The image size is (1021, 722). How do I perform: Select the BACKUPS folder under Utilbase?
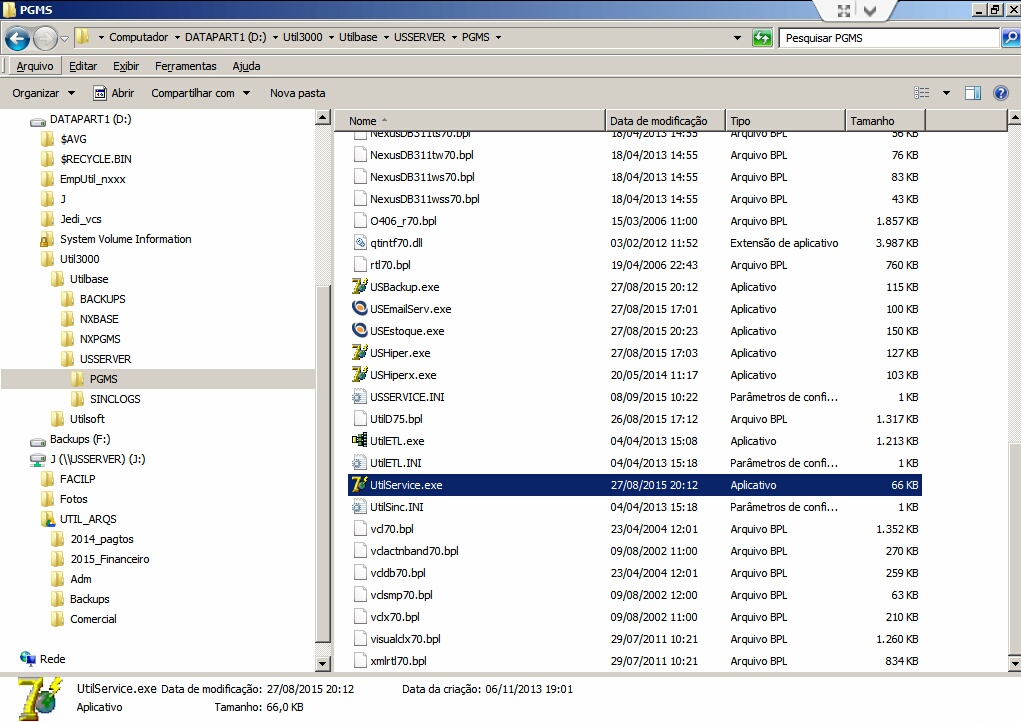(103, 299)
